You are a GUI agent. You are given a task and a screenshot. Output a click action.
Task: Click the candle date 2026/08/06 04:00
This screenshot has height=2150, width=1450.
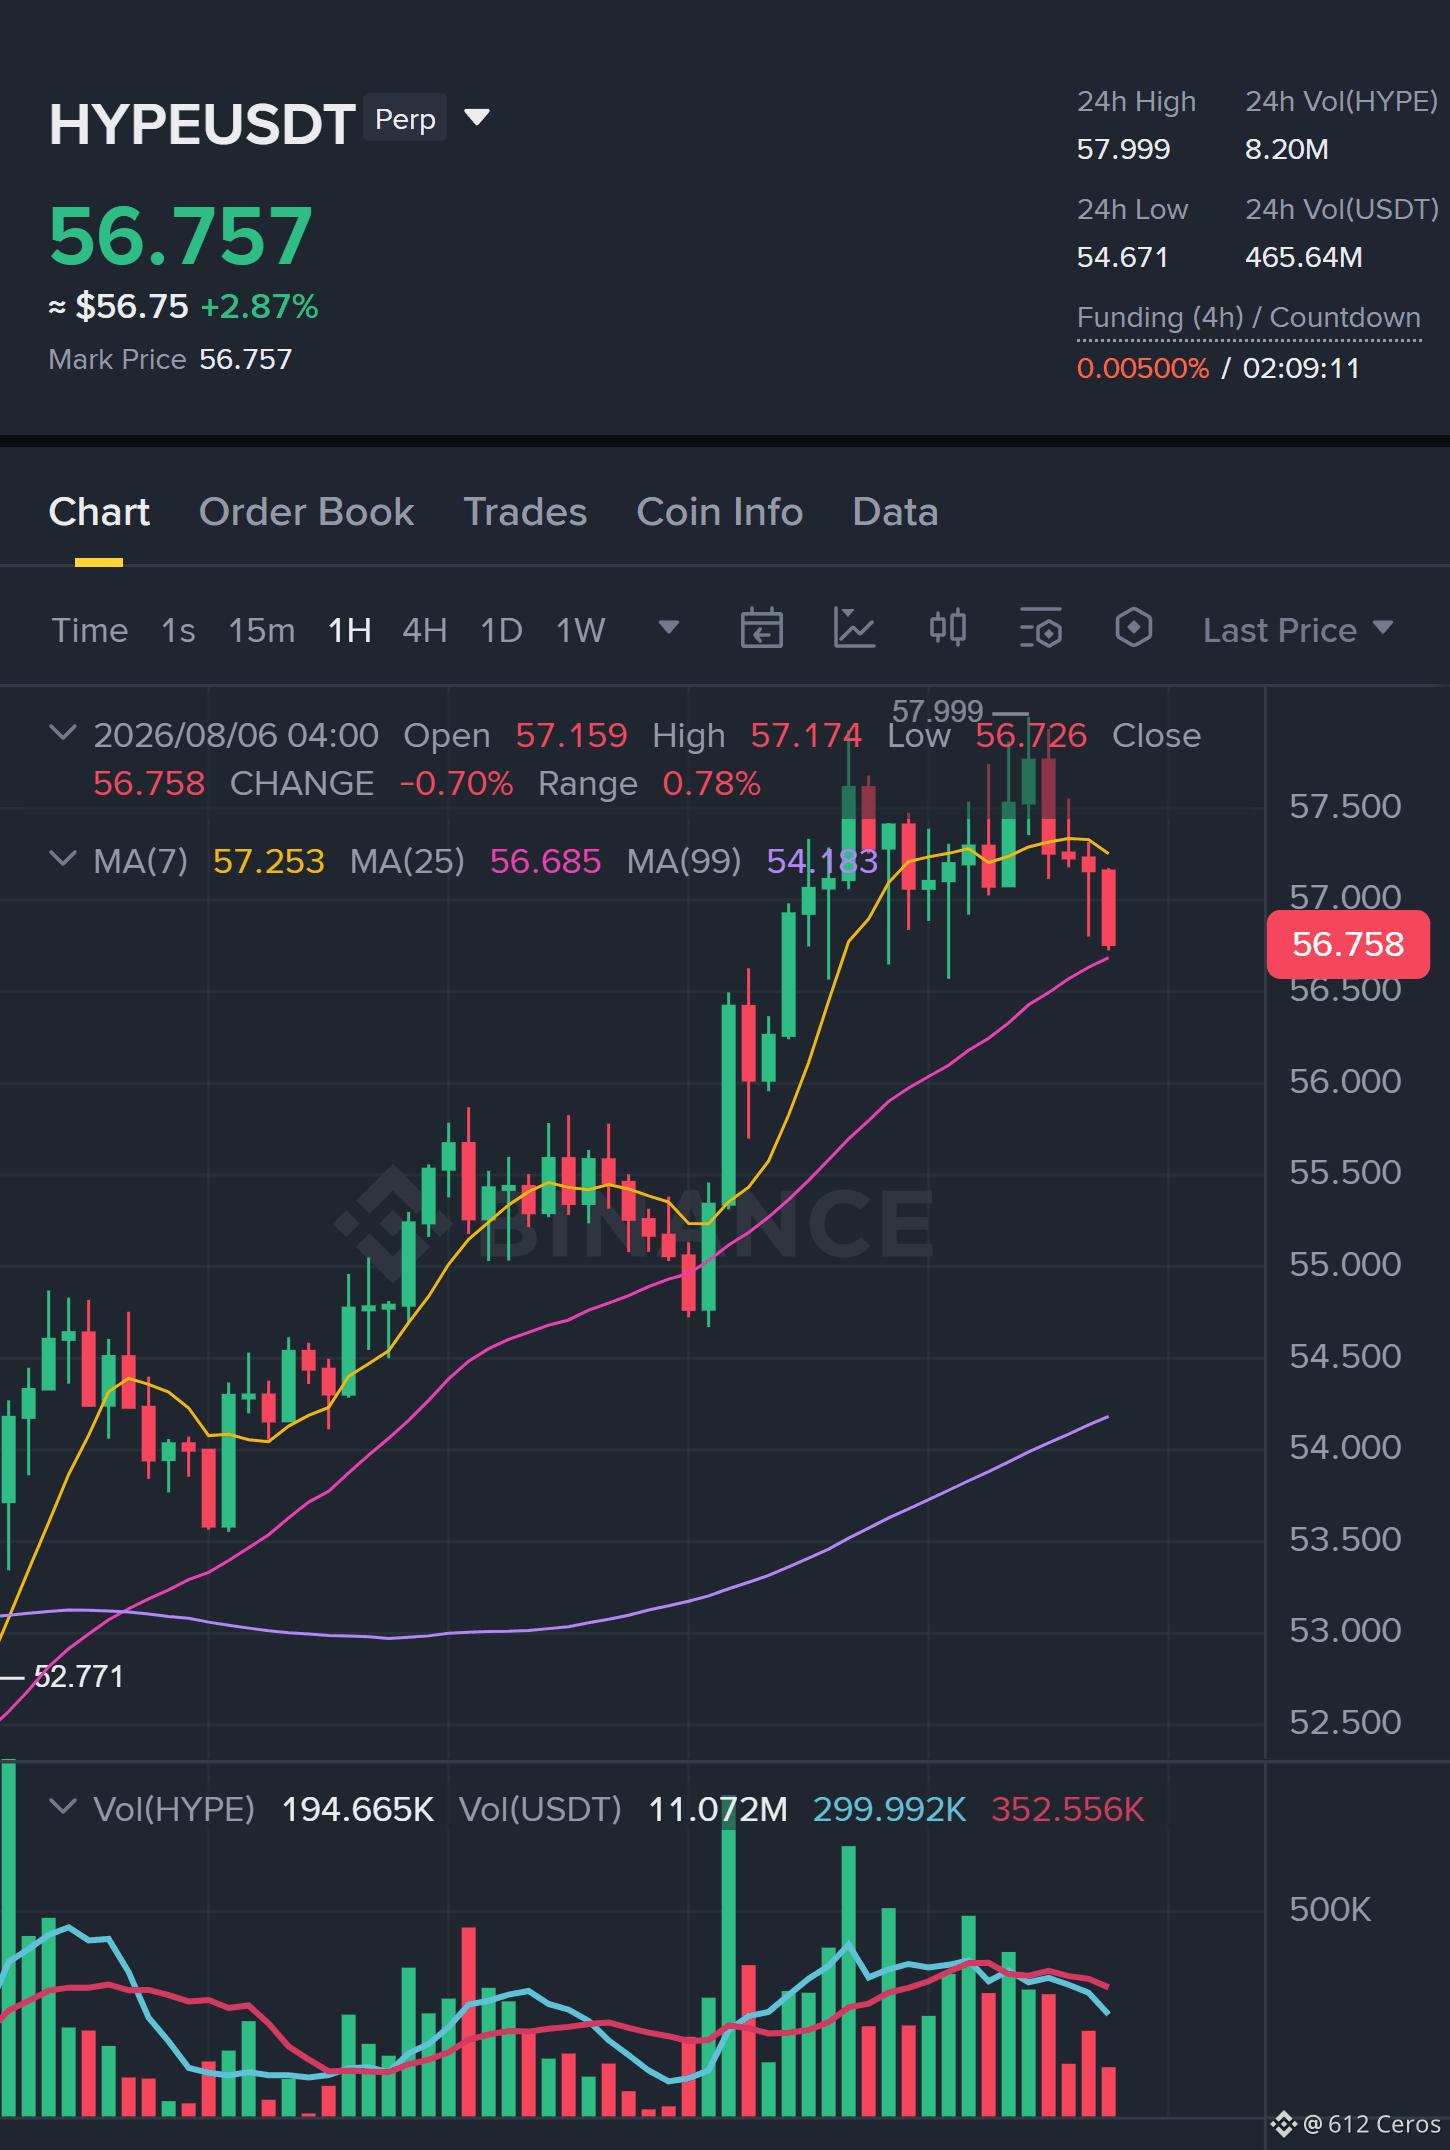click(x=236, y=735)
